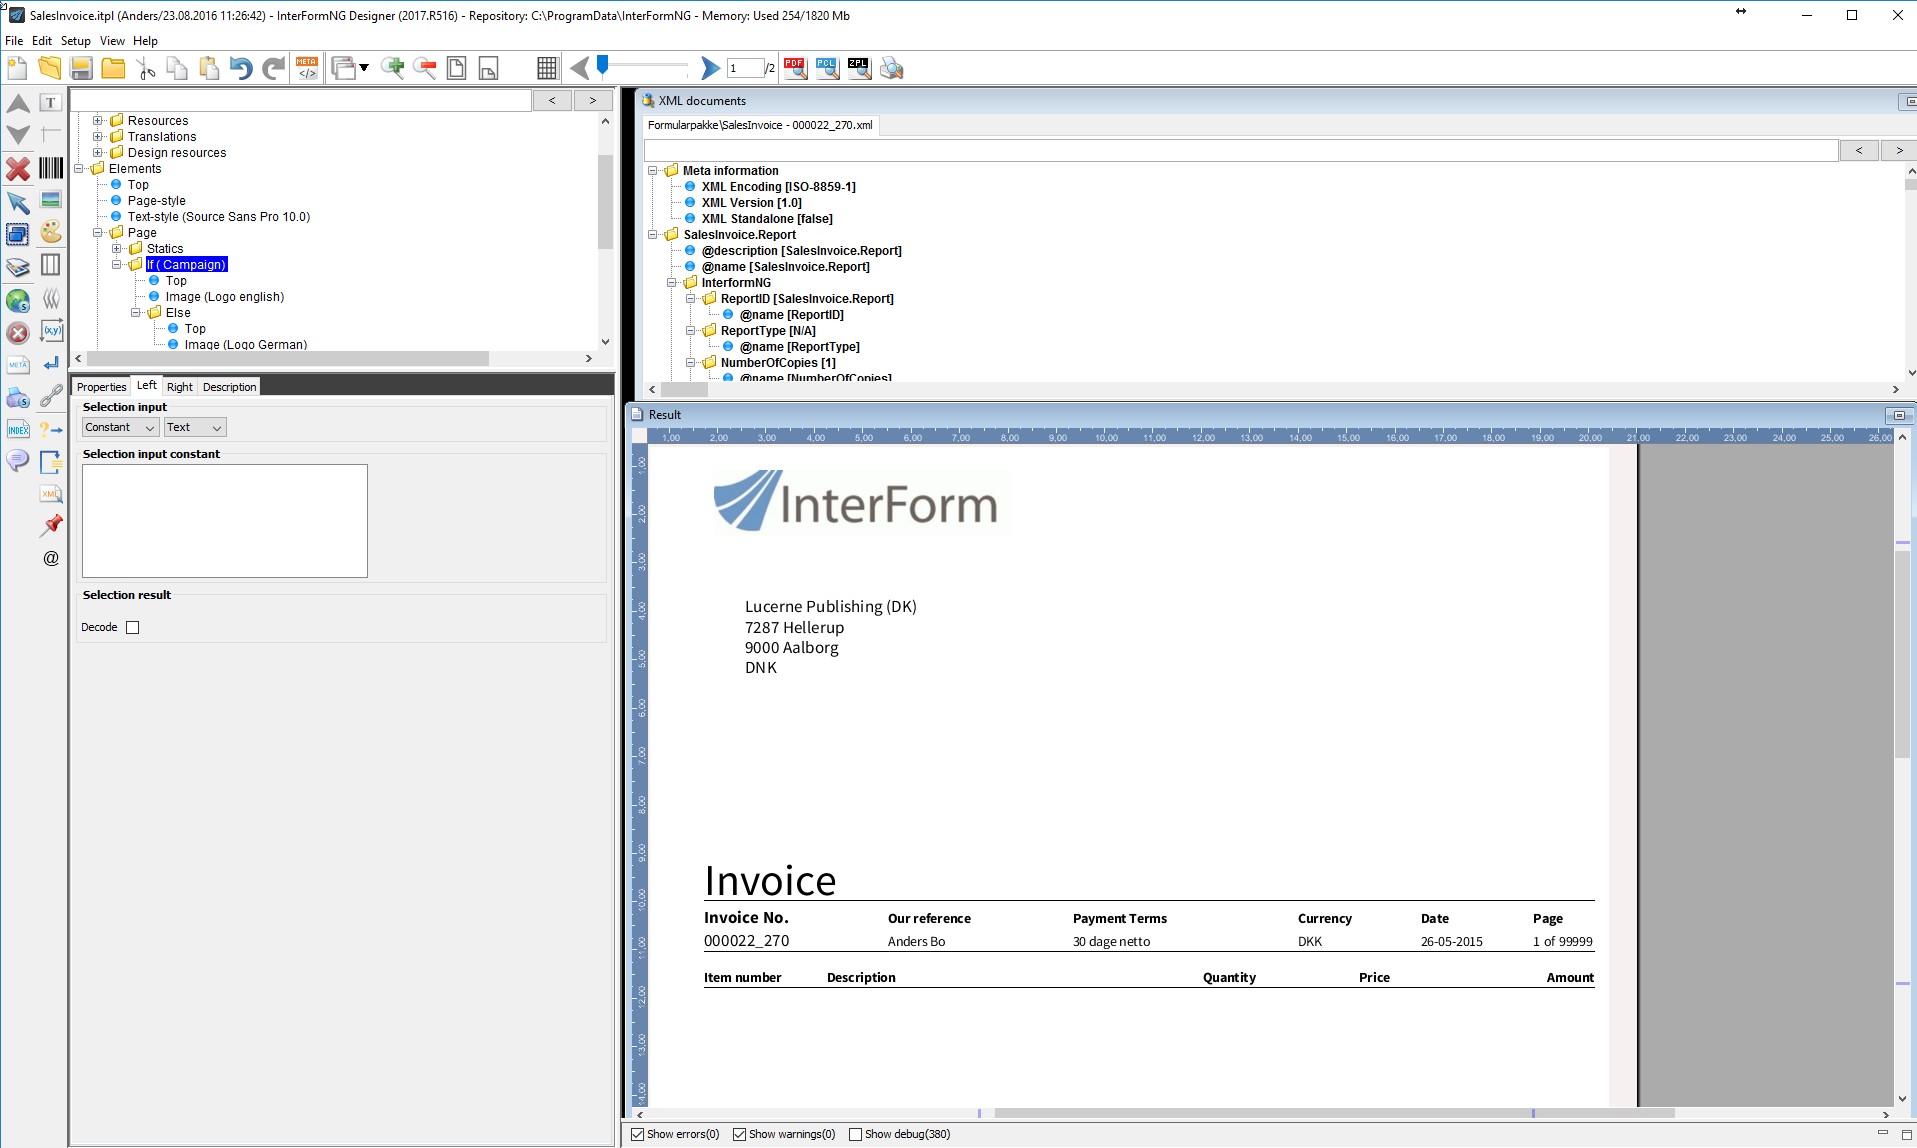The image size is (1917, 1148).
Task: Expand the Statics tree node
Action: coord(117,249)
